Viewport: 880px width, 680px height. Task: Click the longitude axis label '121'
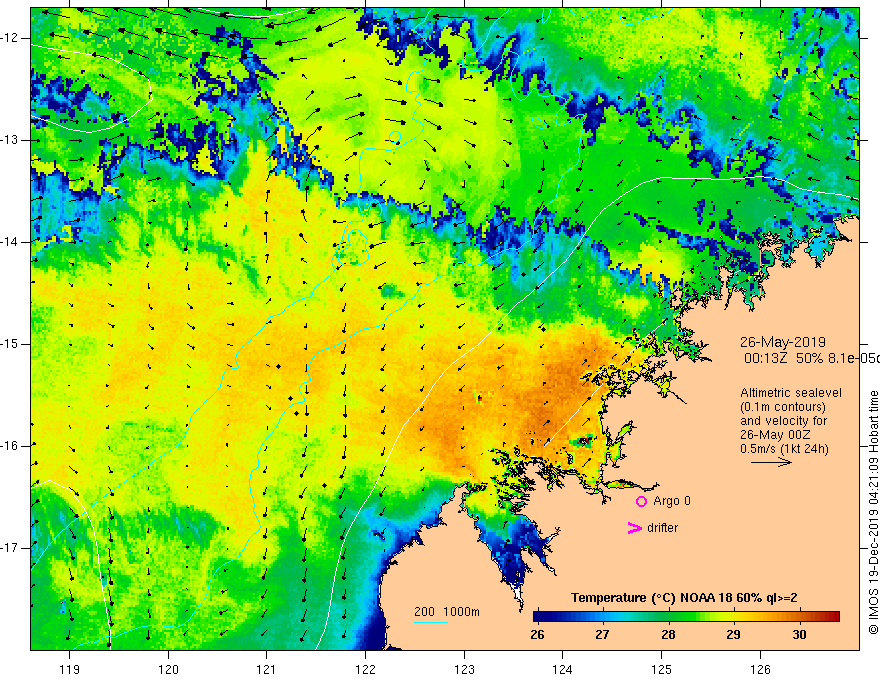click(x=266, y=669)
